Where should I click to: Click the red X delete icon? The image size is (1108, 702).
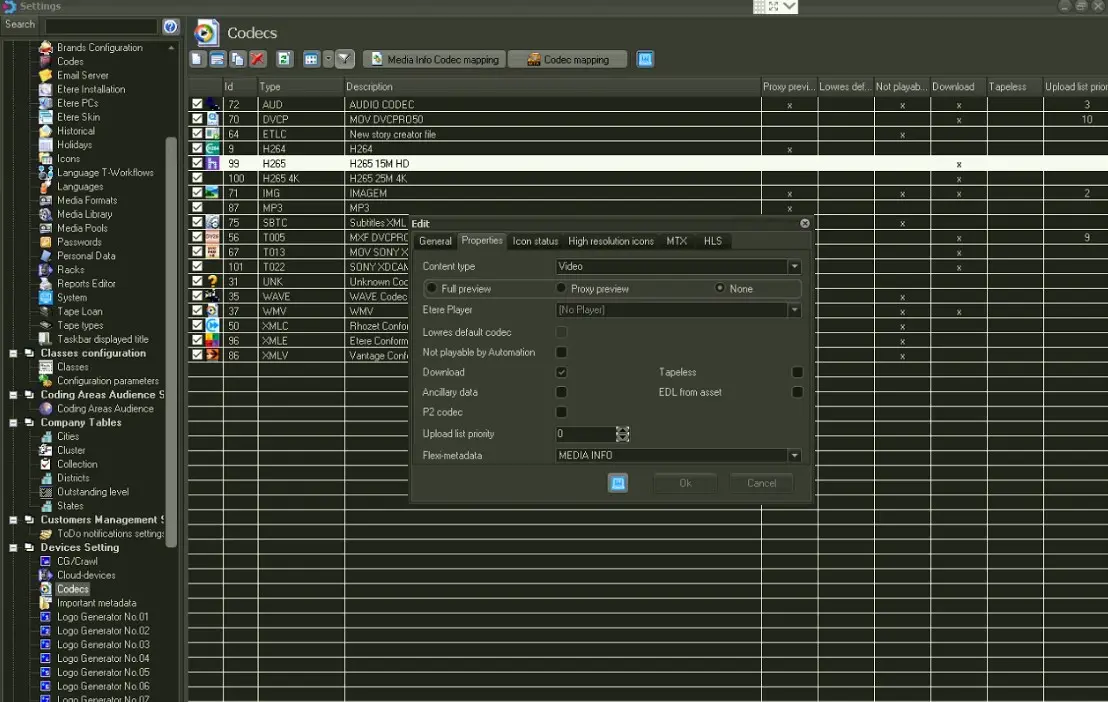[x=258, y=60]
